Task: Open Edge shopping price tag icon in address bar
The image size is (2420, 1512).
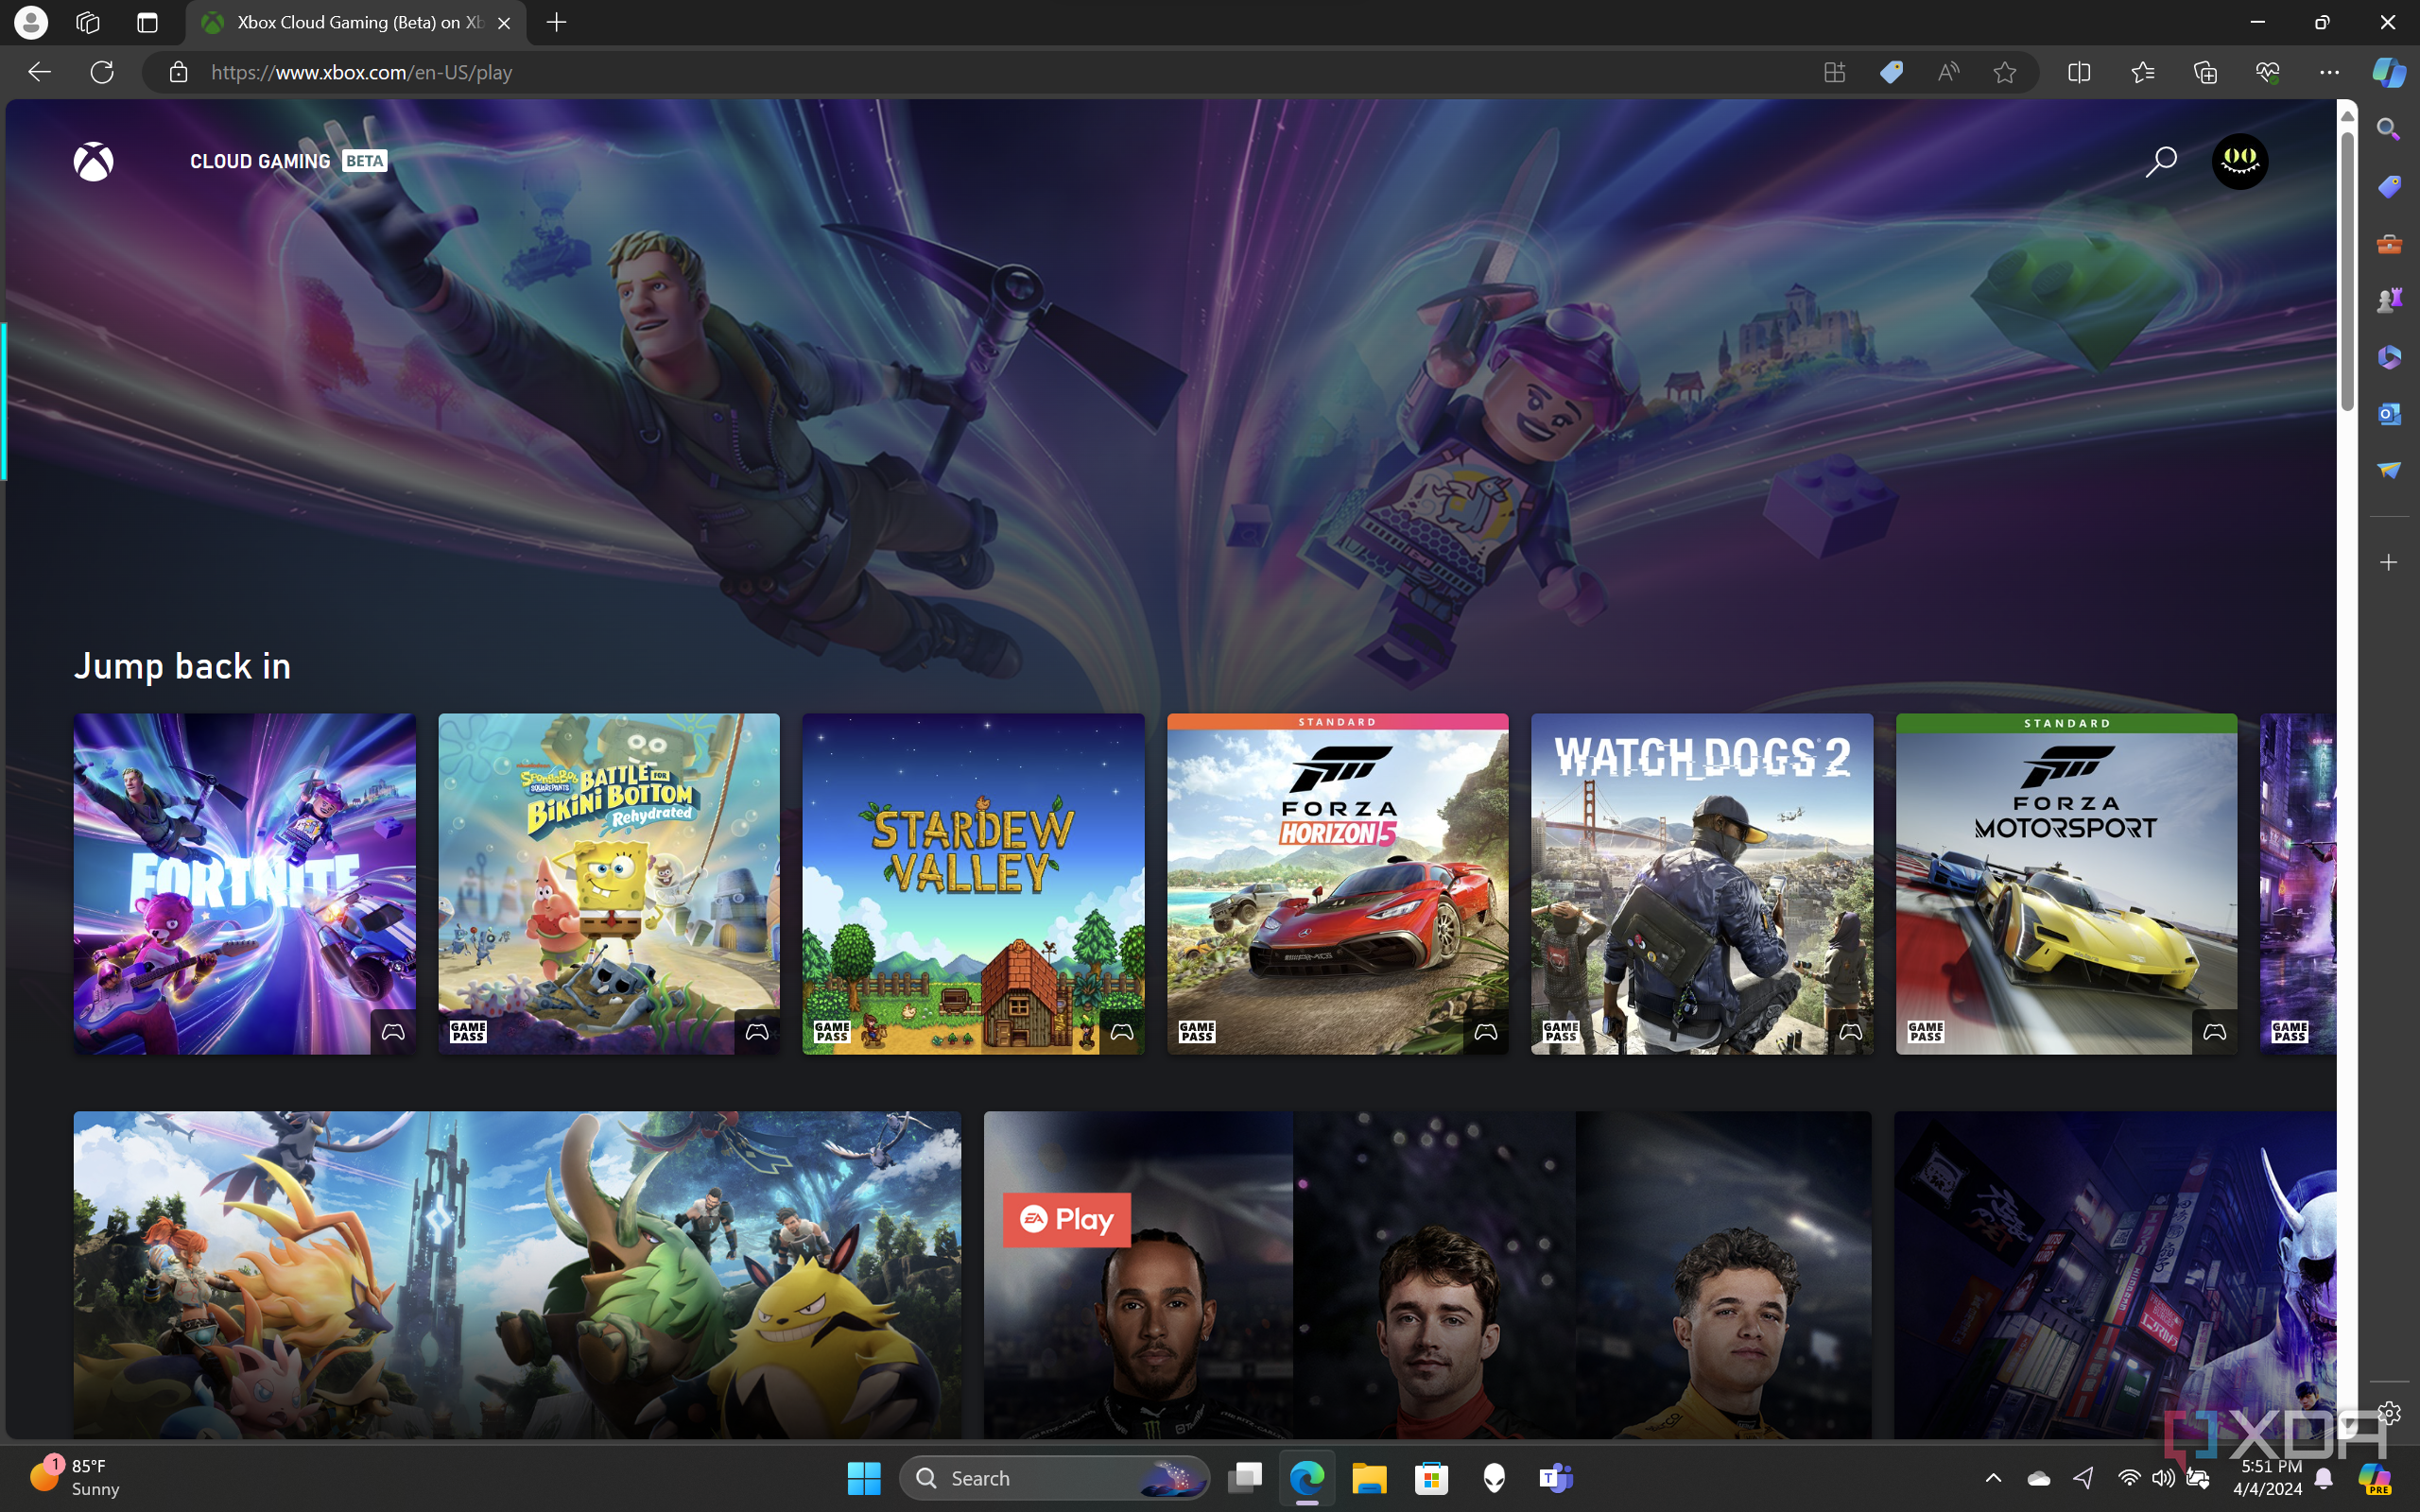Action: (1891, 72)
